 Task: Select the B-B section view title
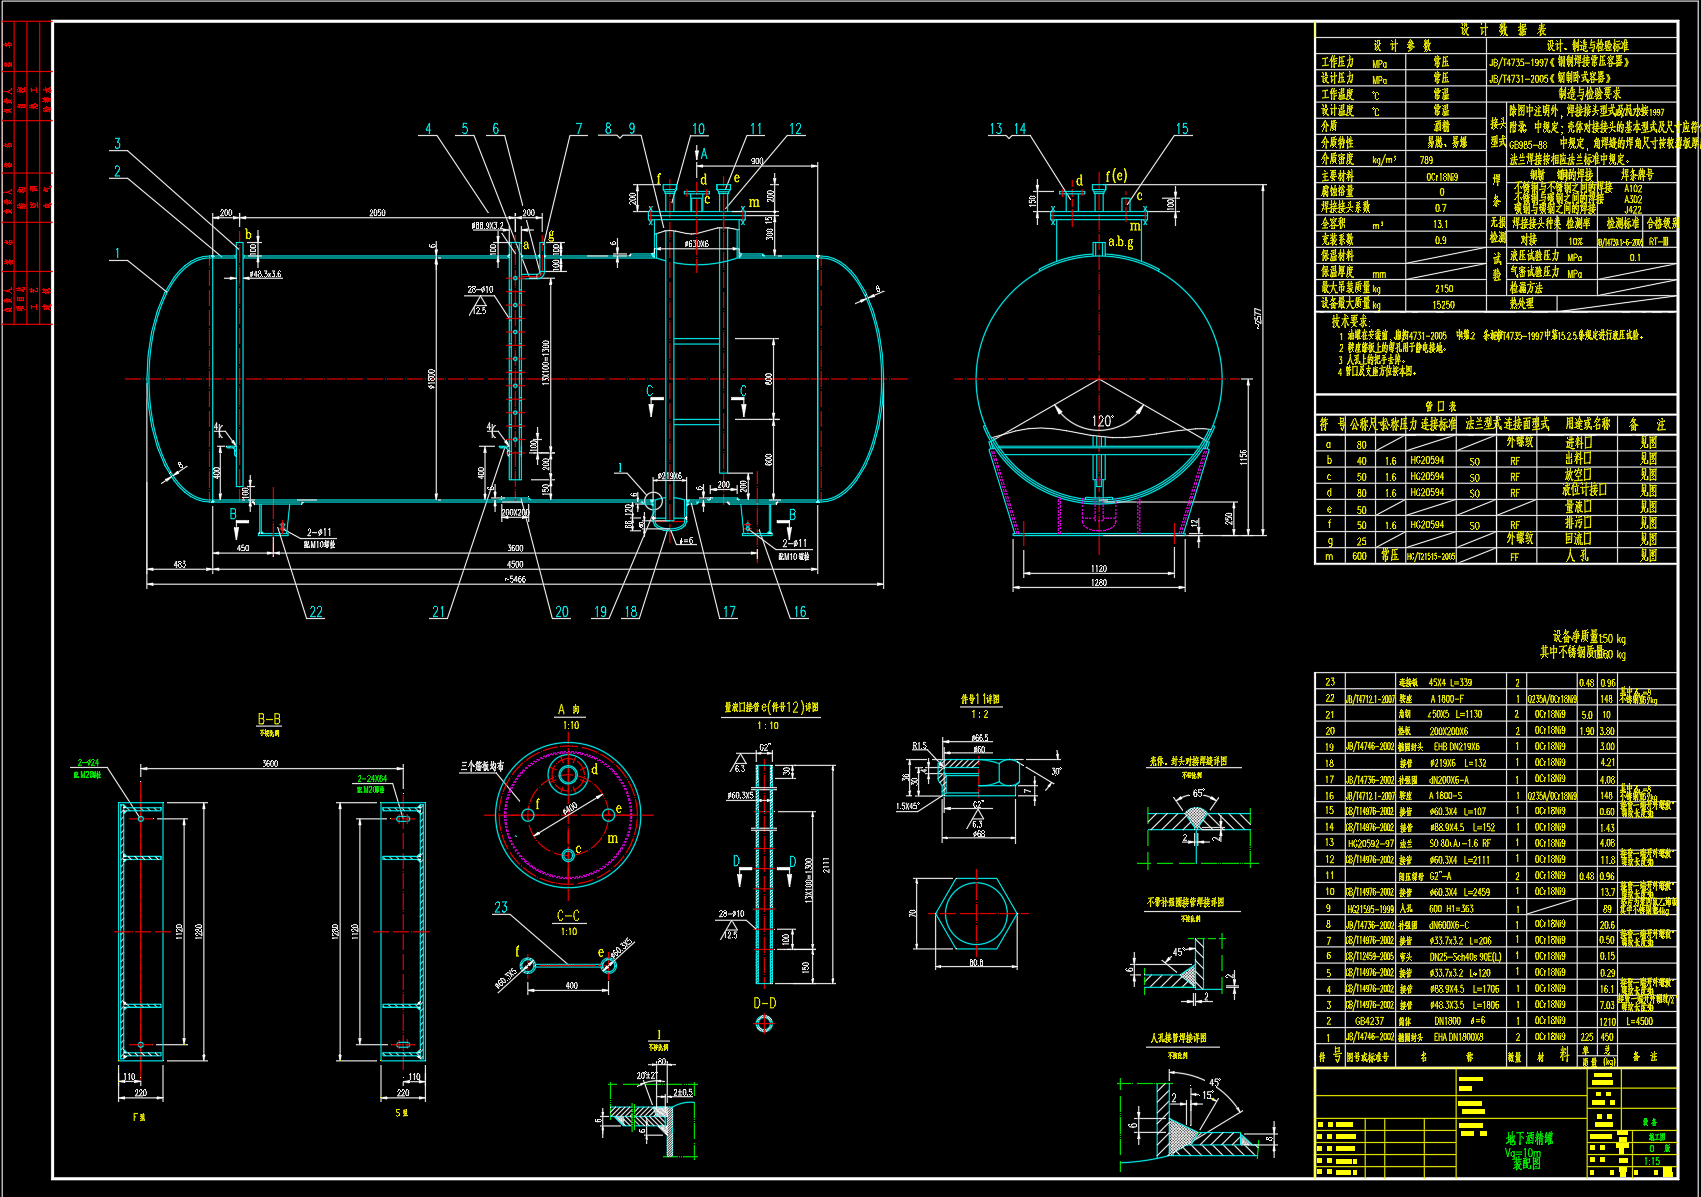click(269, 719)
